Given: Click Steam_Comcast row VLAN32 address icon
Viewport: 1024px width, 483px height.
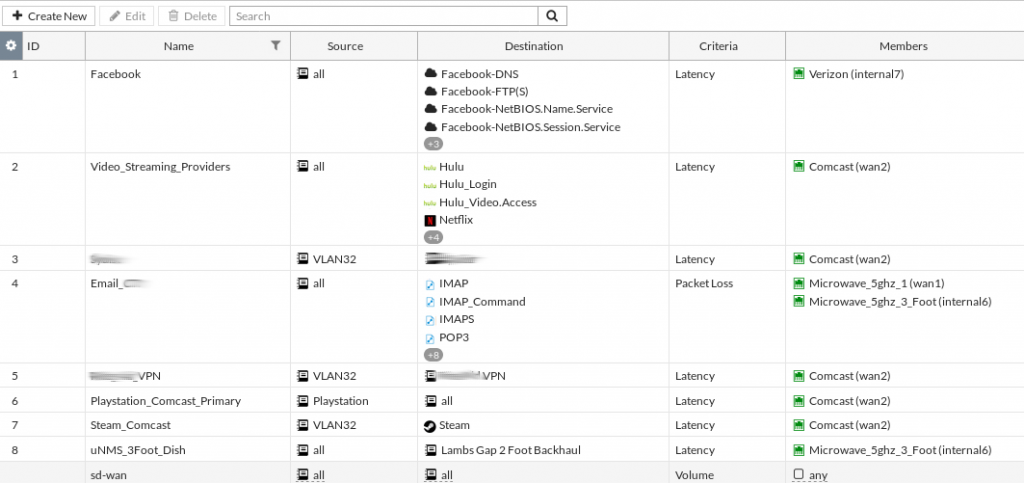Looking at the screenshot, I should click(x=303, y=425).
